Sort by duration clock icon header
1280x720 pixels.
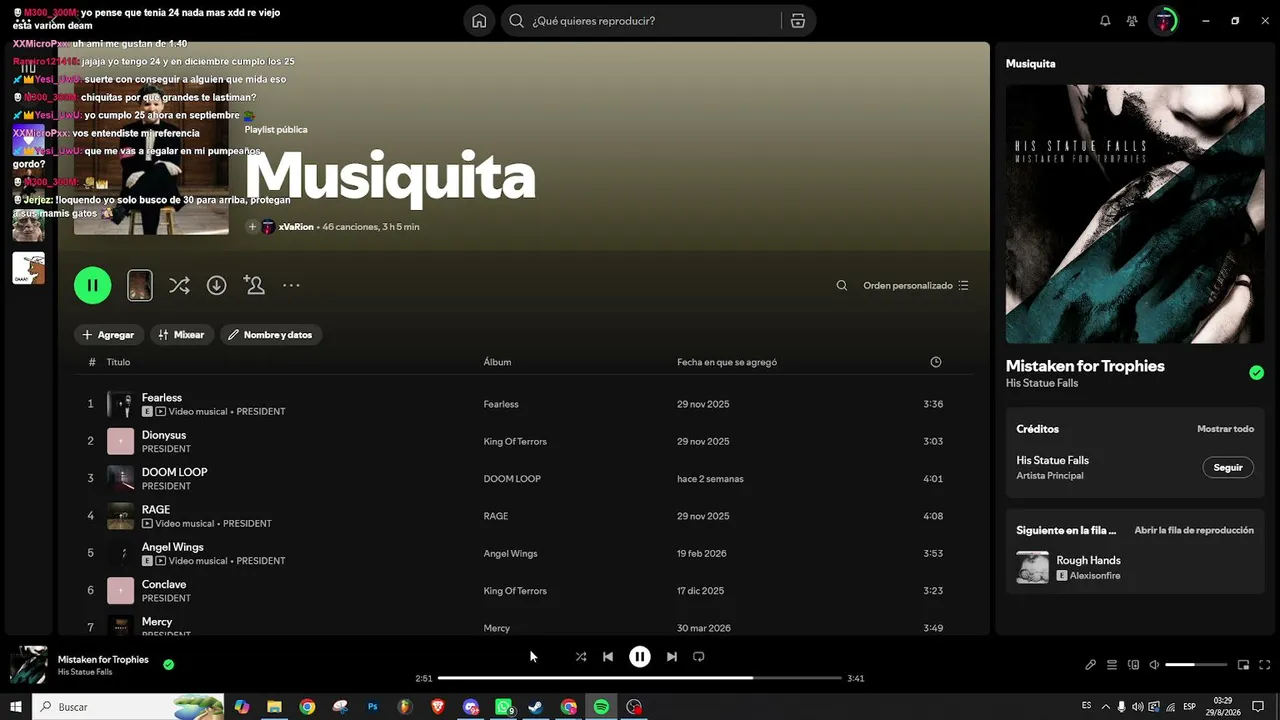(936, 362)
